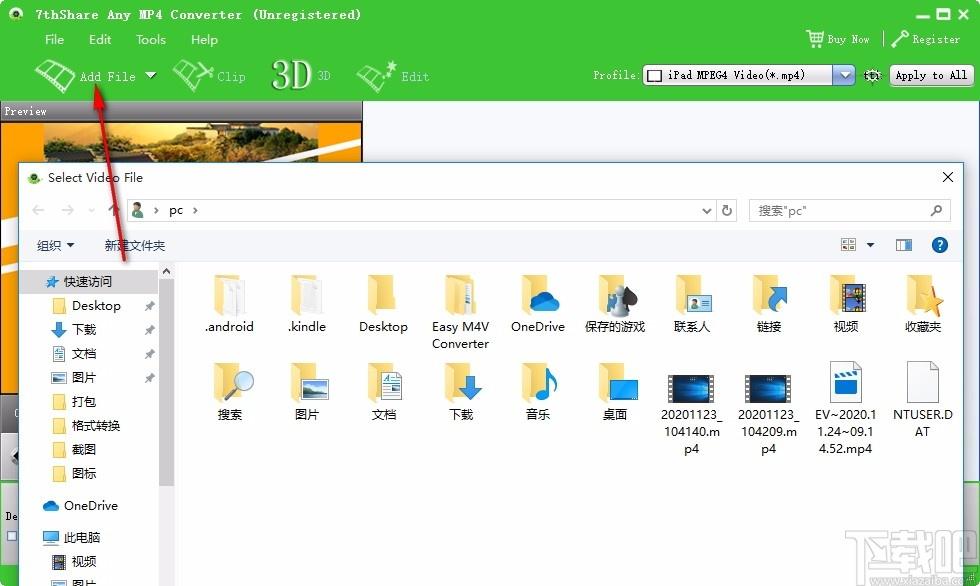The width and height of the screenshot is (980, 586).
Task: Click the pc breadcrumb in address bar
Action: click(176, 211)
